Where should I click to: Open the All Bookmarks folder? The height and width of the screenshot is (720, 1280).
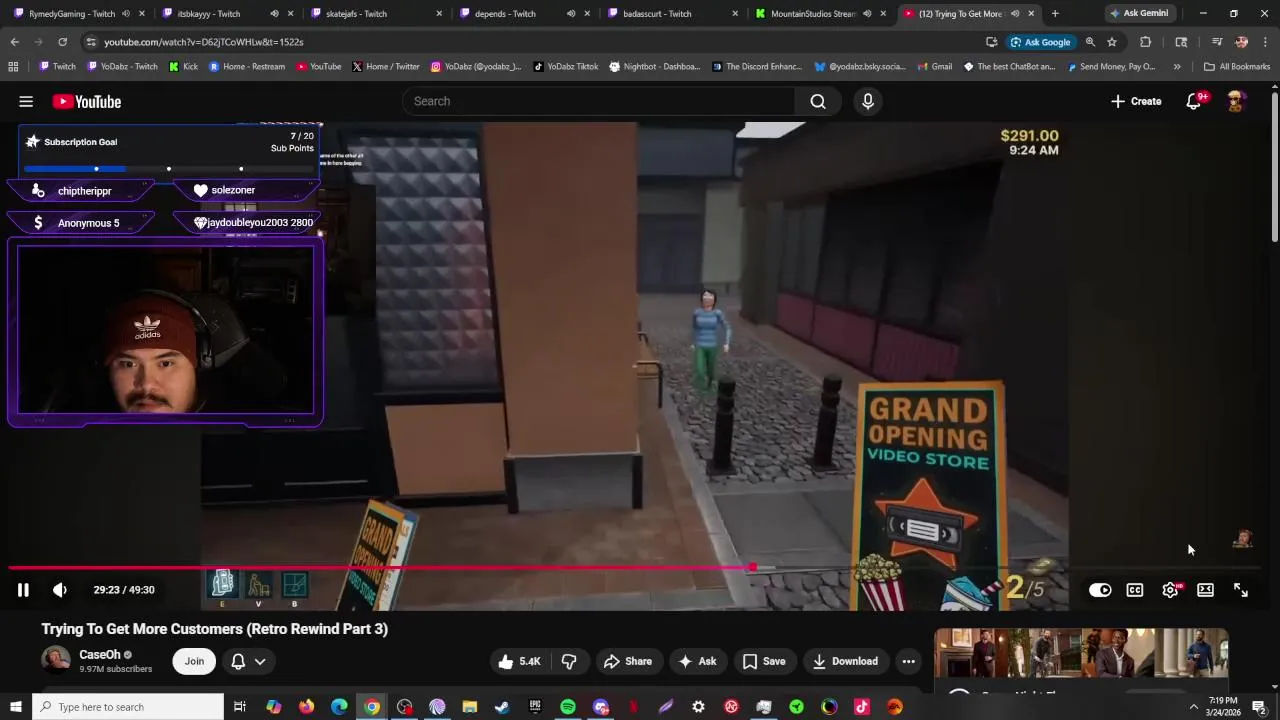tap(1237, 67)
